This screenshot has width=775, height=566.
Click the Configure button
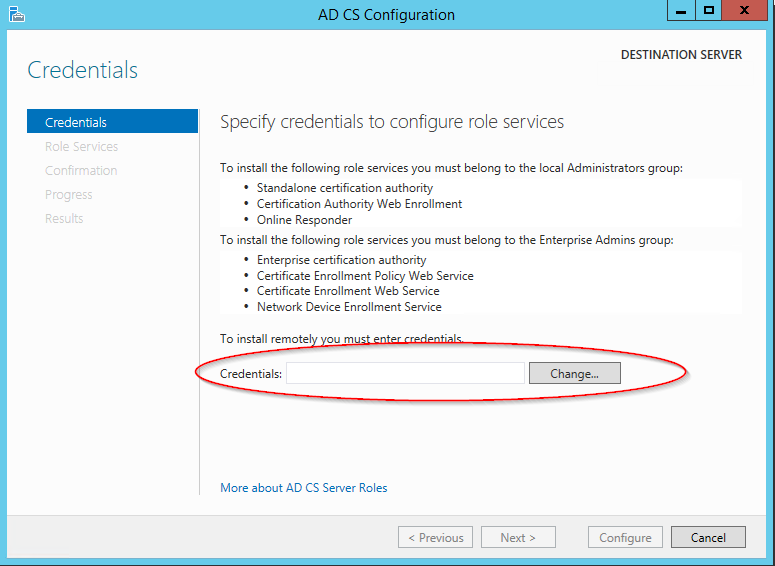[x=625, y=537]
